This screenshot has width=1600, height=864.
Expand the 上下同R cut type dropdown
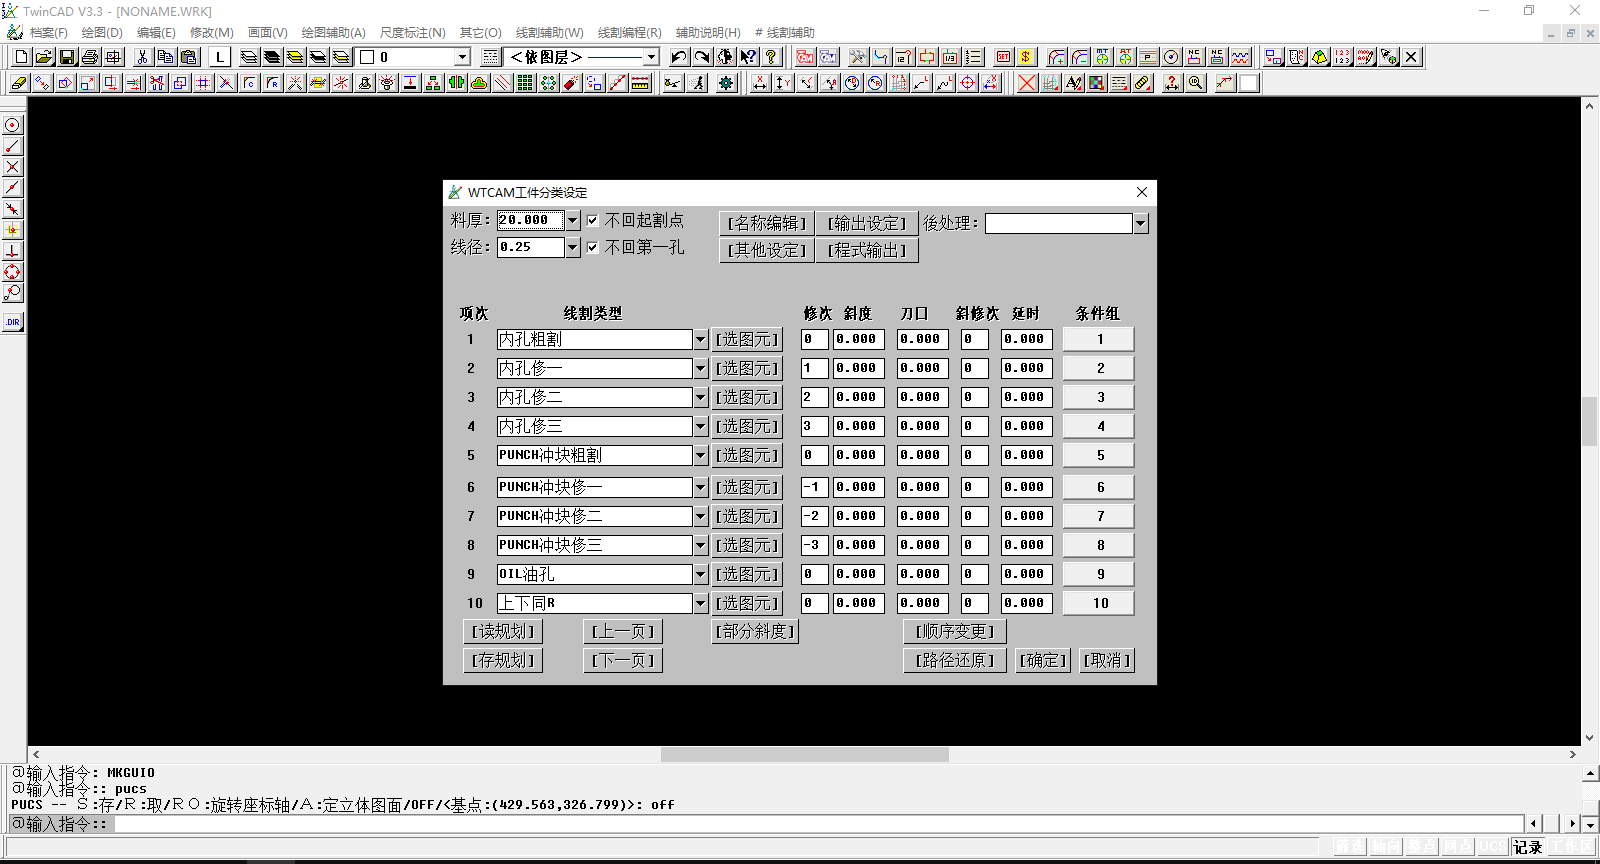click(700, 604)
